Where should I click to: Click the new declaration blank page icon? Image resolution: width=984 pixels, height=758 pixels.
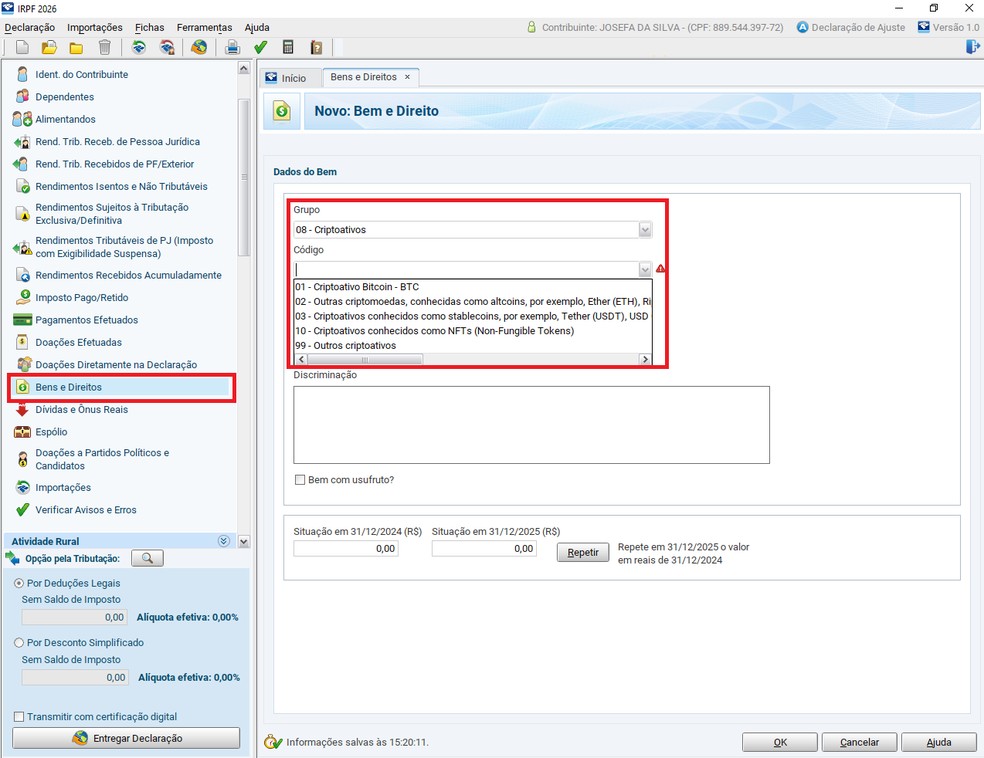pyautogui.click(x=22, y=47)
